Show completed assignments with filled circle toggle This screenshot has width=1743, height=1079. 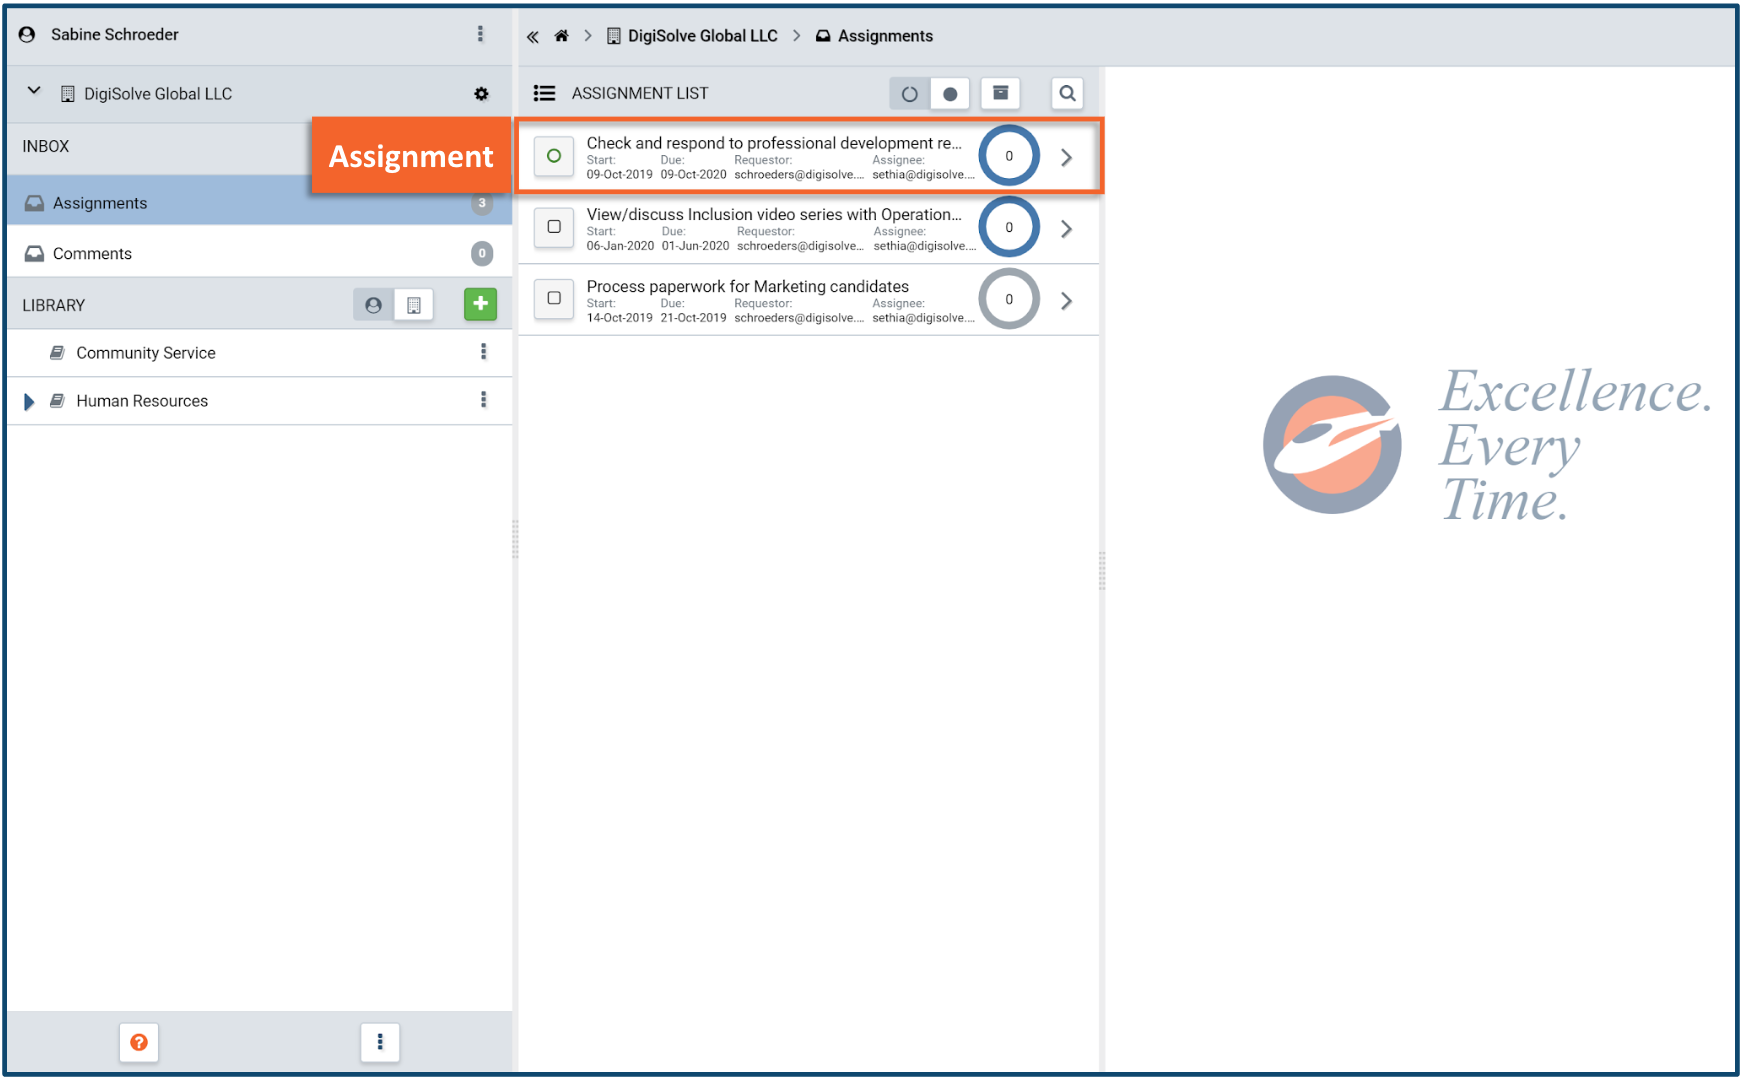pos(950,94)
